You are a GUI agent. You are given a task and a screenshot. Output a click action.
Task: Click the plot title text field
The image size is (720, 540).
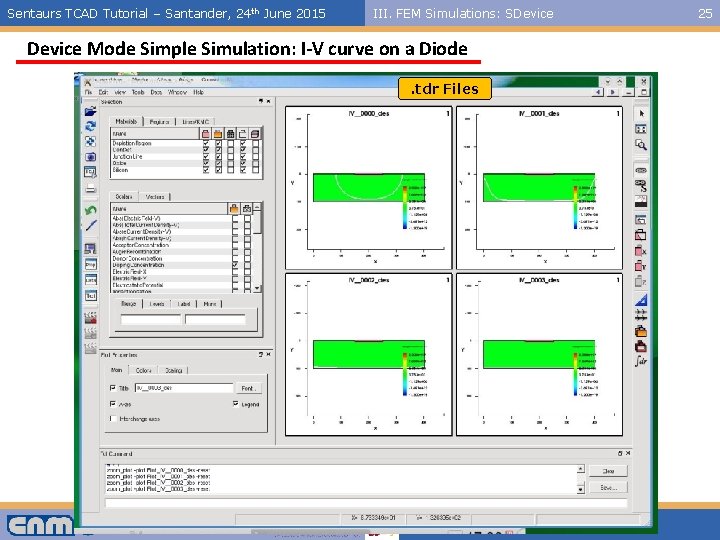pos(184,388)
